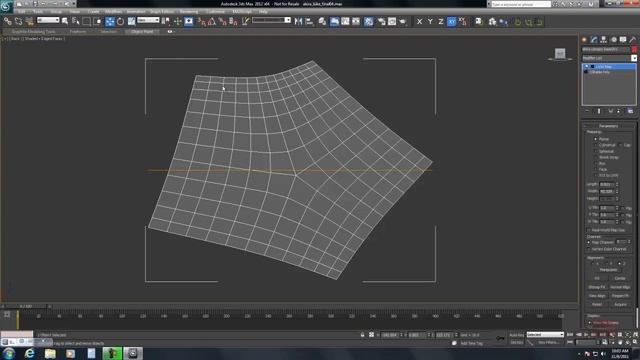The height and width of the screenshot is (360, 640).
Task: Select the Face mapping radio button
Action: point(596,169)
